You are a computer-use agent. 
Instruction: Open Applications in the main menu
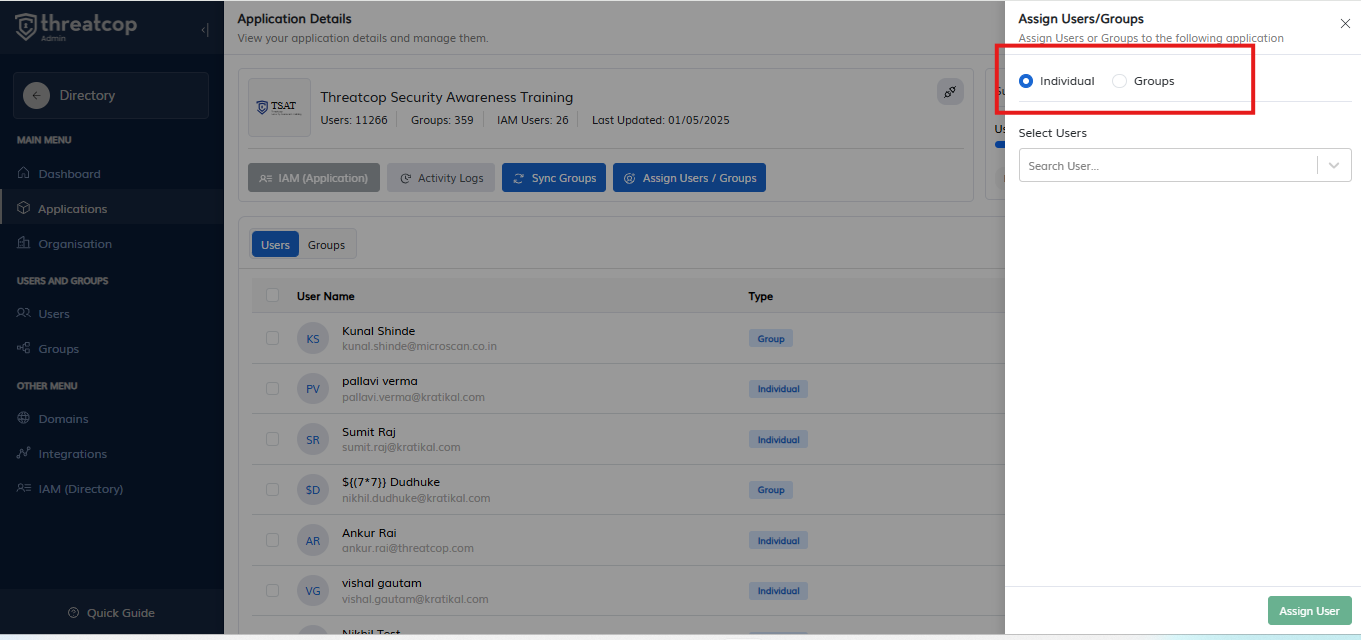[72, 209]
